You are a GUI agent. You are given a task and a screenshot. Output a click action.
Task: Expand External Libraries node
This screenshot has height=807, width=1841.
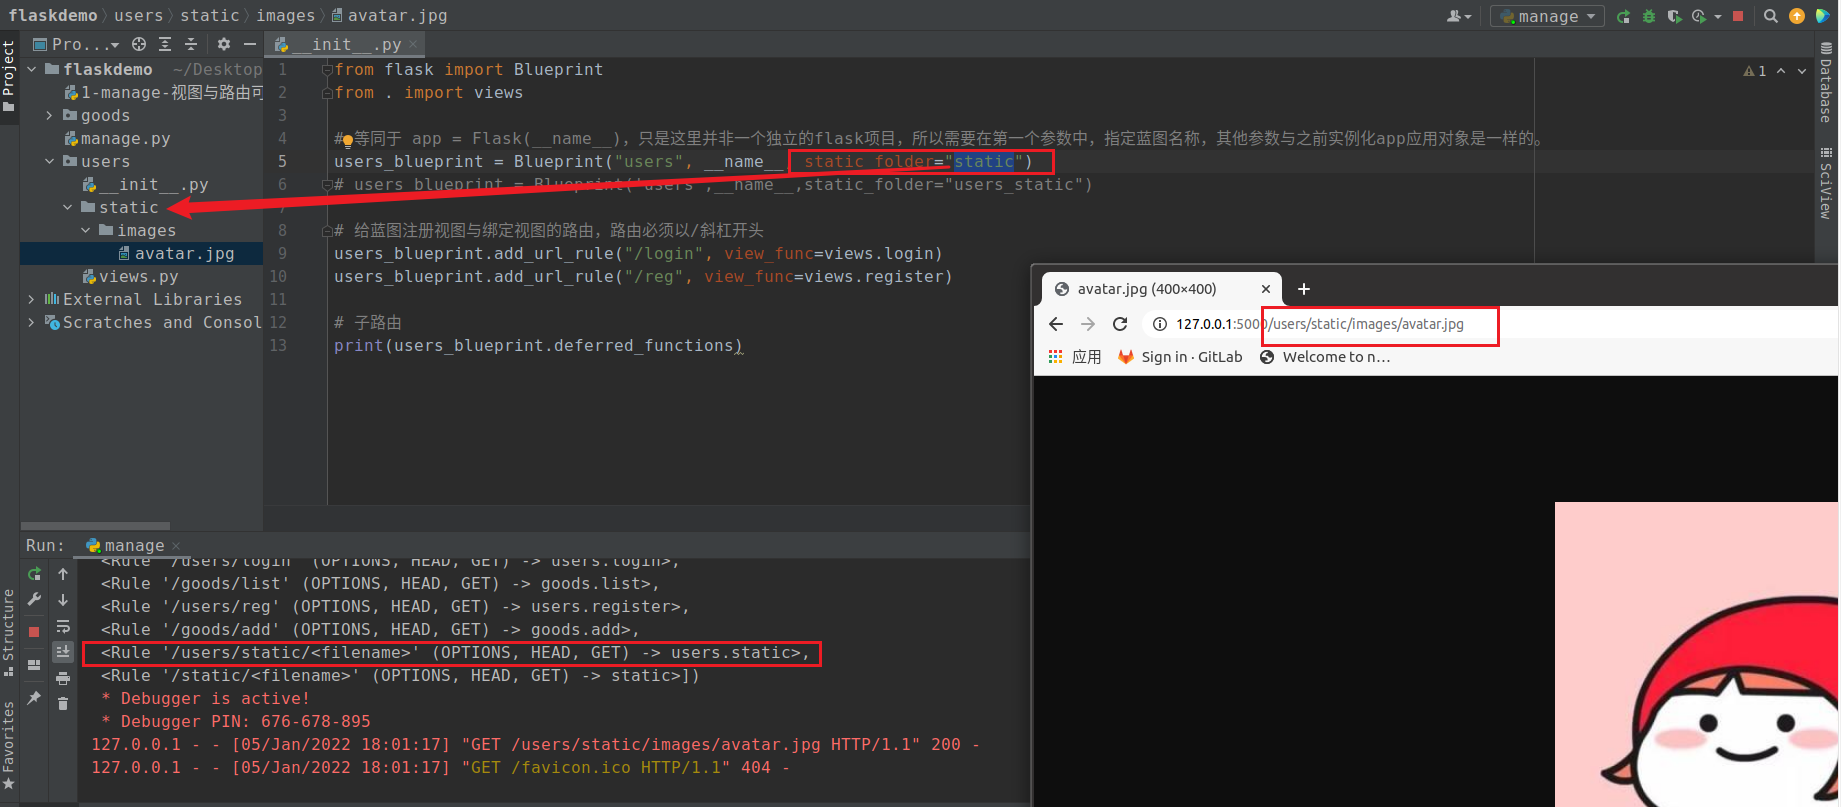(x=31, y=300)
